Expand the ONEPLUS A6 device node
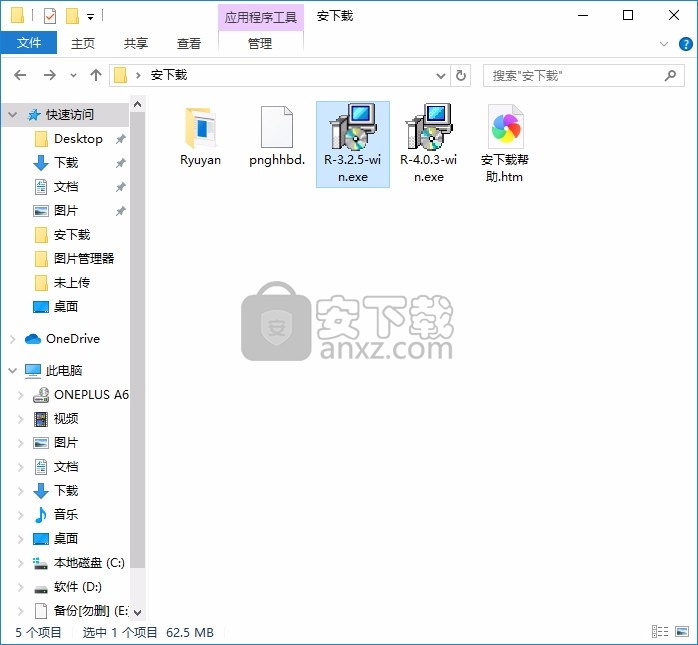 pyautogui.click(x=20, y=395)
